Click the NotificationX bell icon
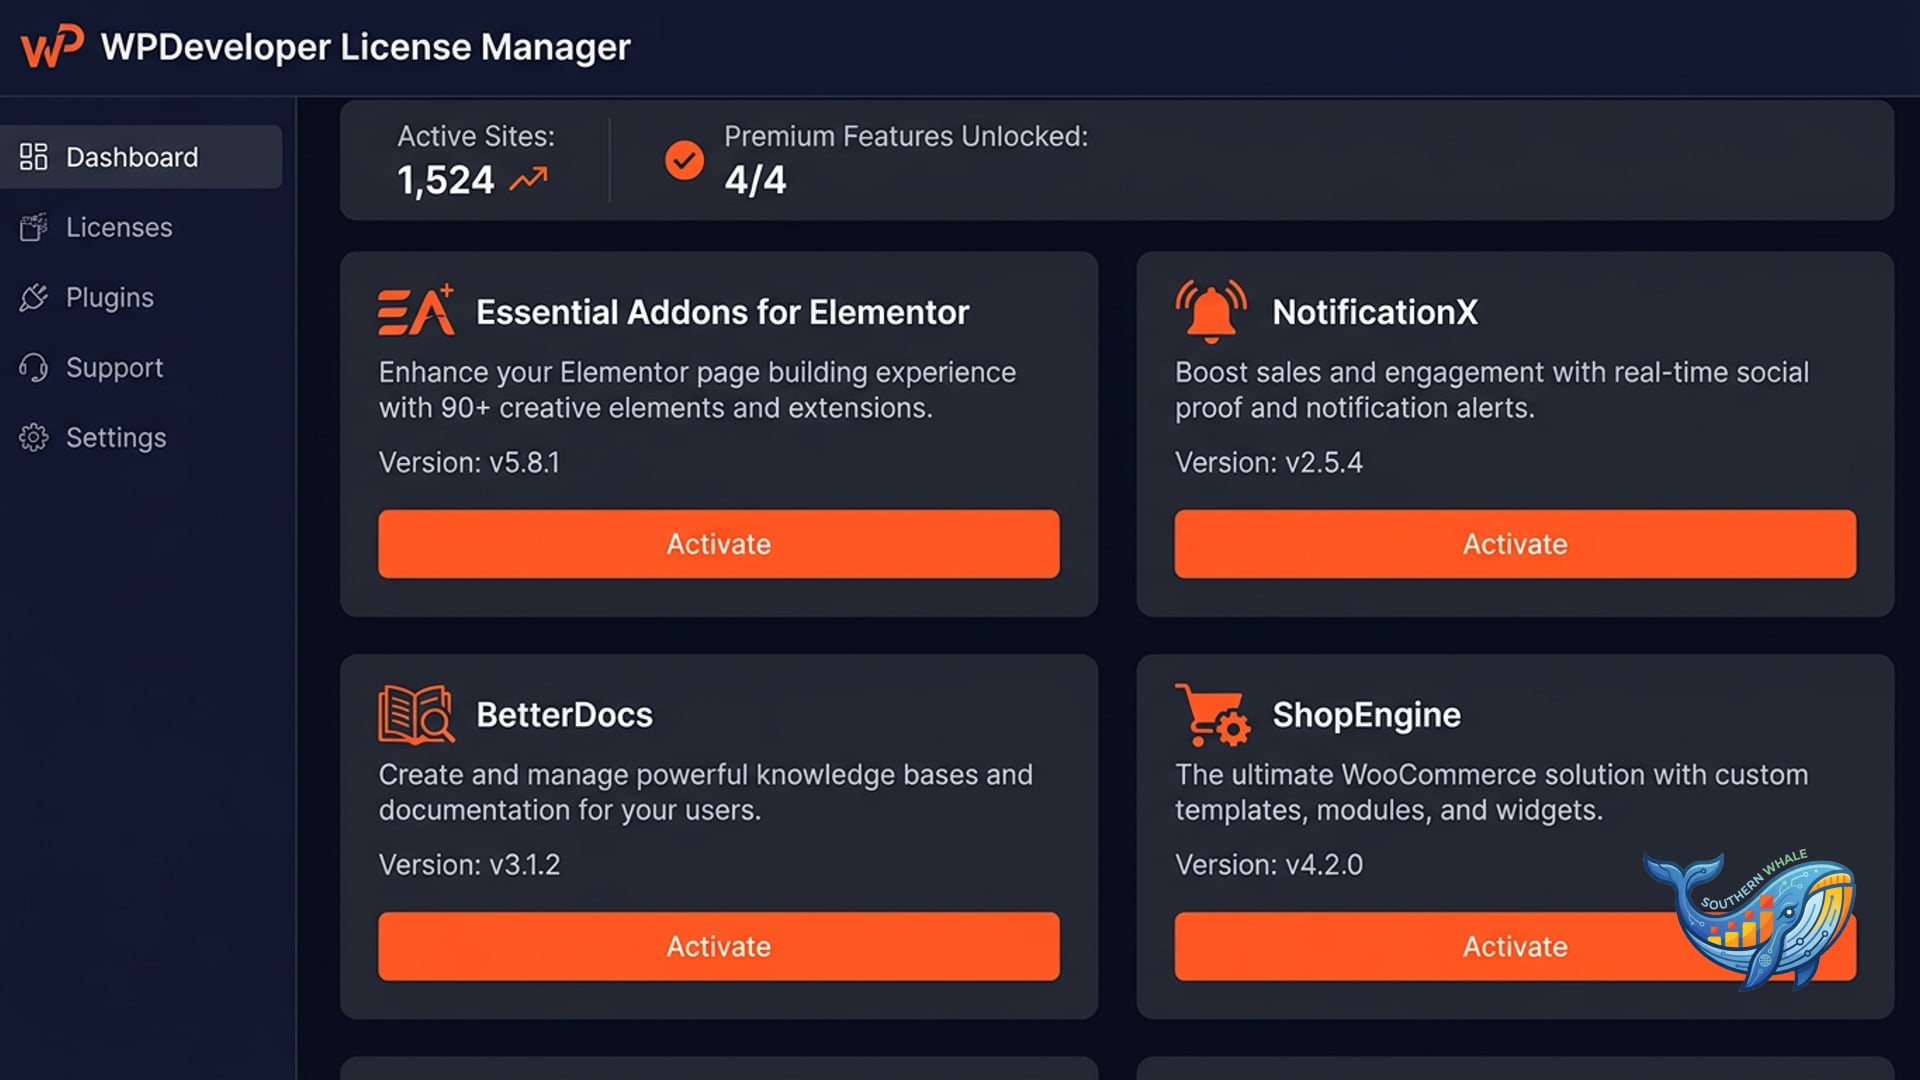Image resolution: width=1920 pixels, height=1080 pixels. (x=1211, y=311)
